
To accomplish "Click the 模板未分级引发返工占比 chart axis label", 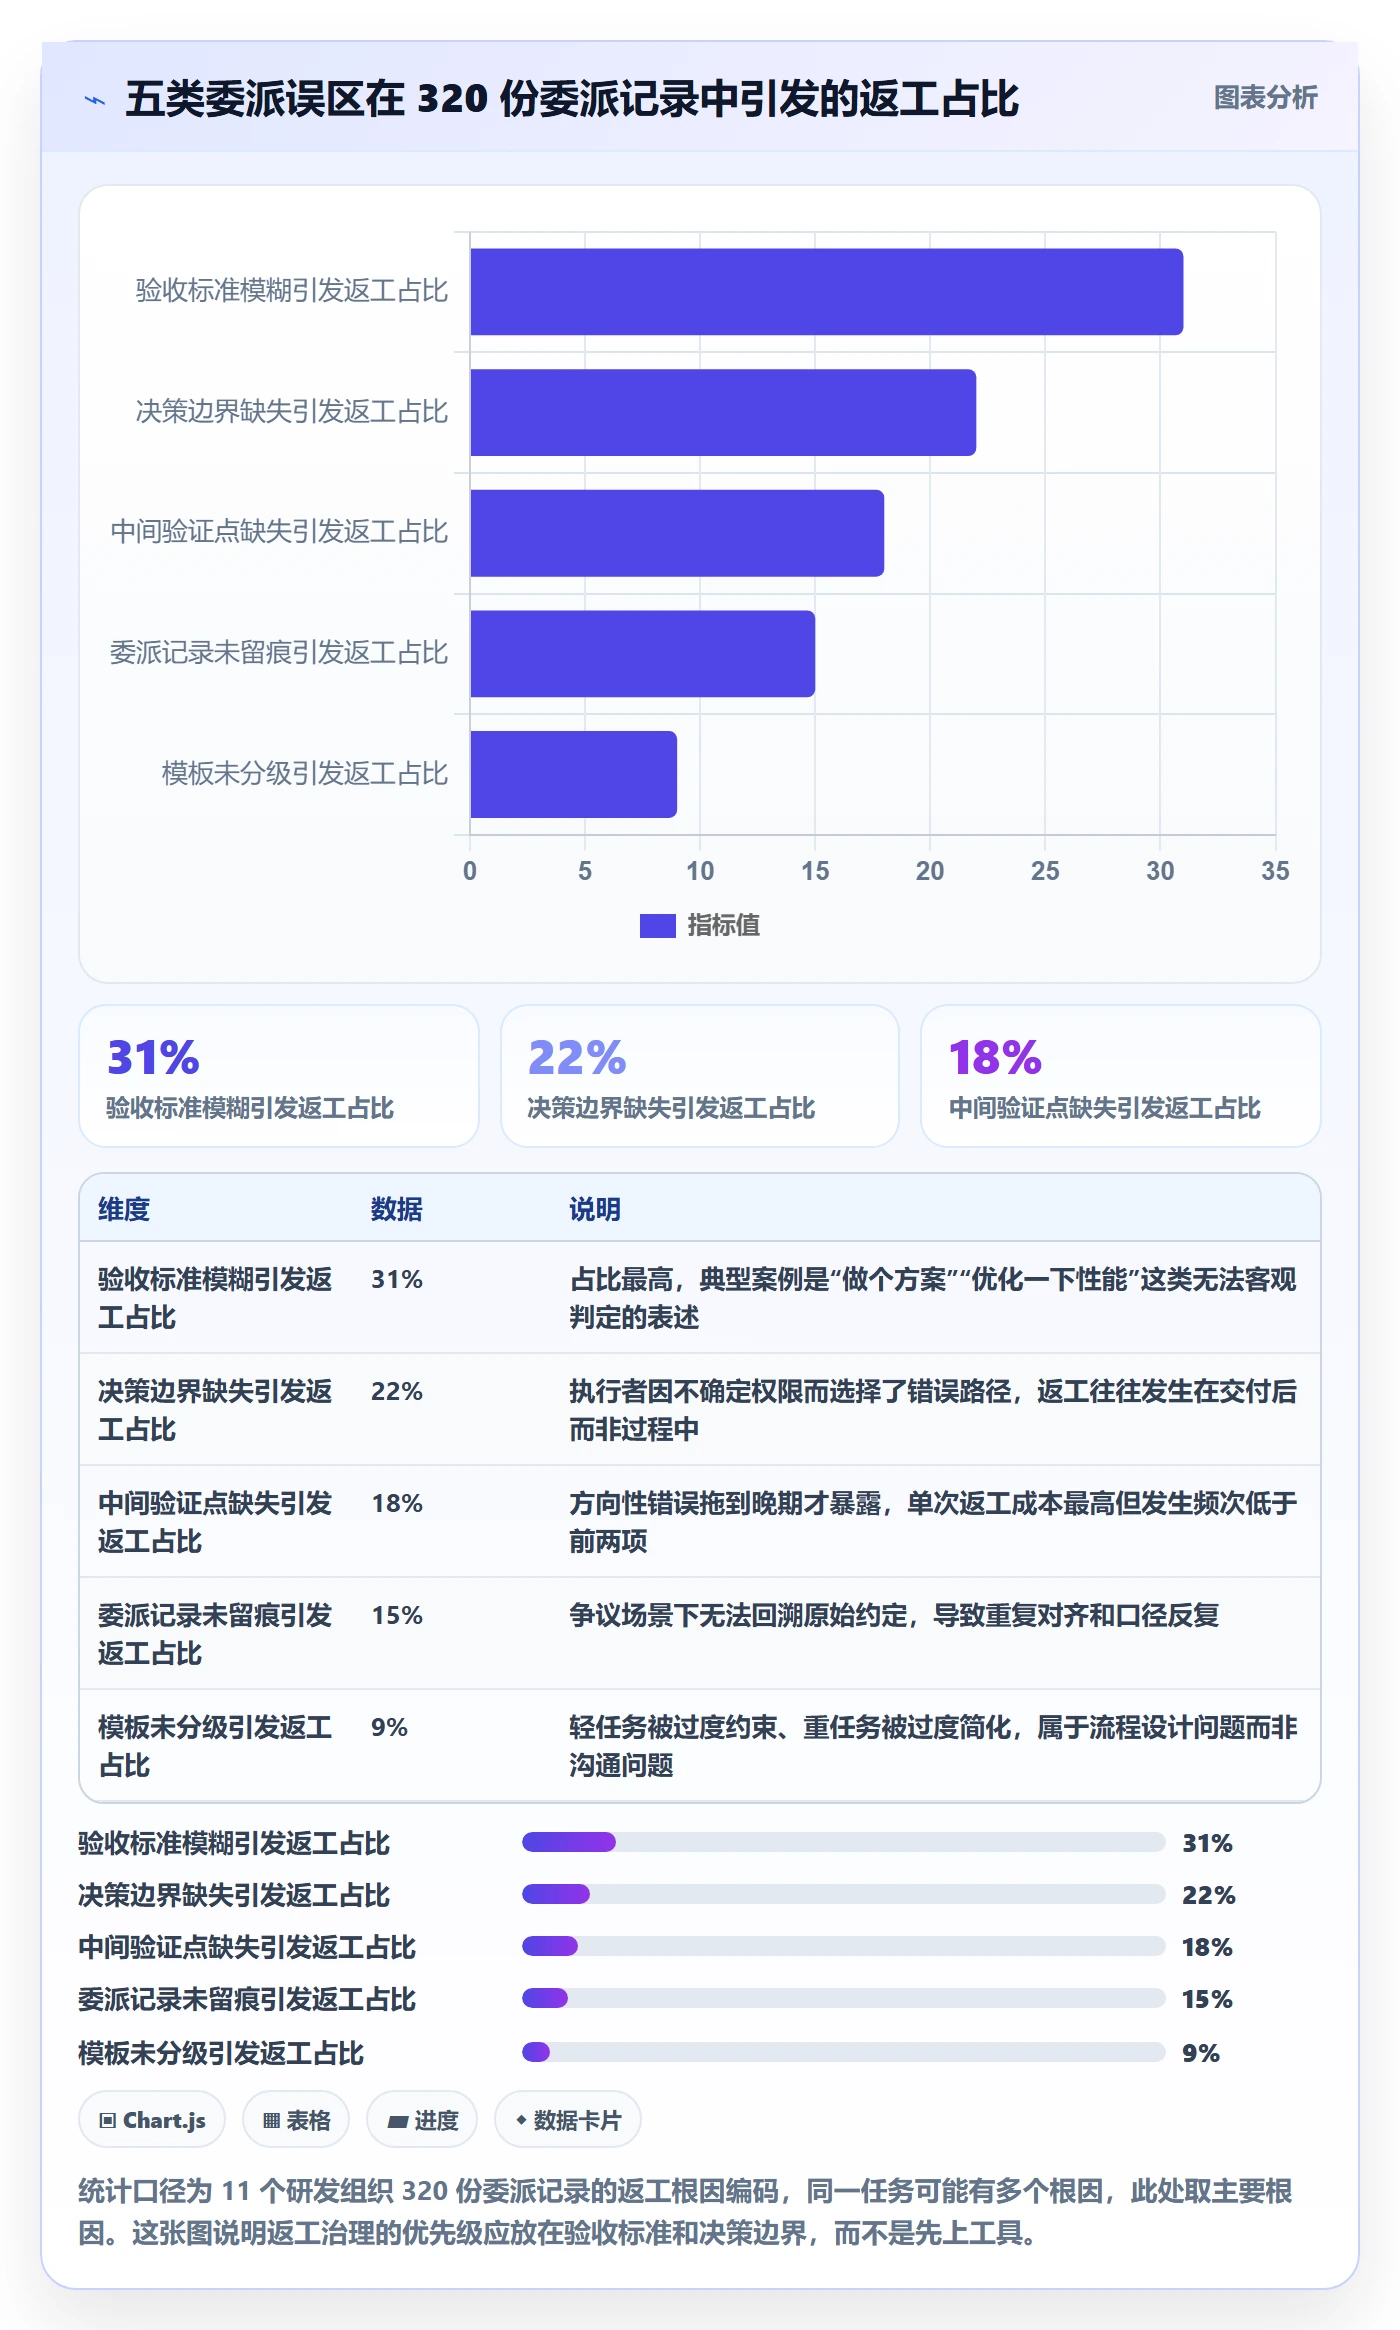I will pyautogui.click(x=304, y=774).
